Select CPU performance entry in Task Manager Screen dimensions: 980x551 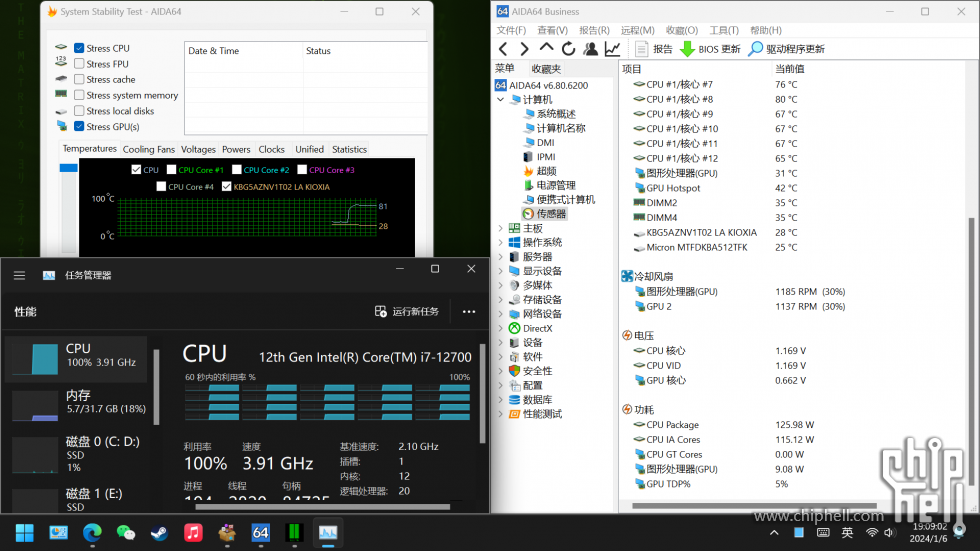pos(76,359)
